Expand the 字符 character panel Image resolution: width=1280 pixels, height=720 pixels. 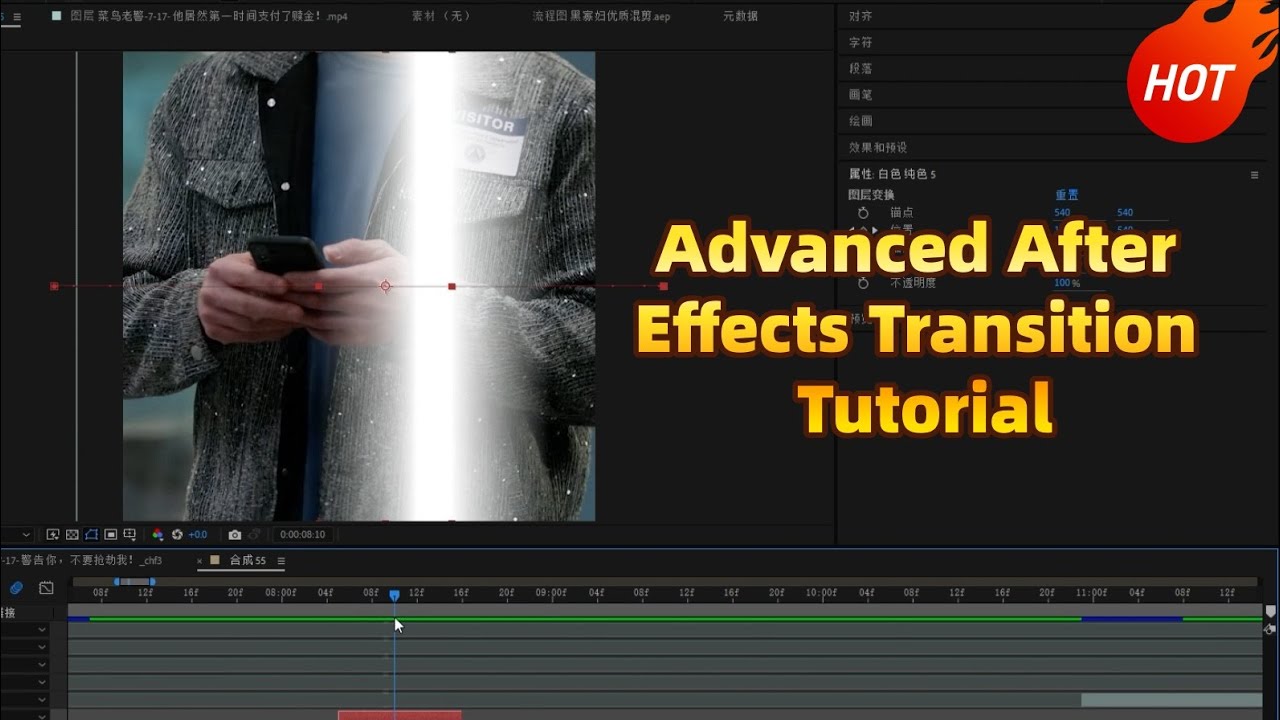860,42
